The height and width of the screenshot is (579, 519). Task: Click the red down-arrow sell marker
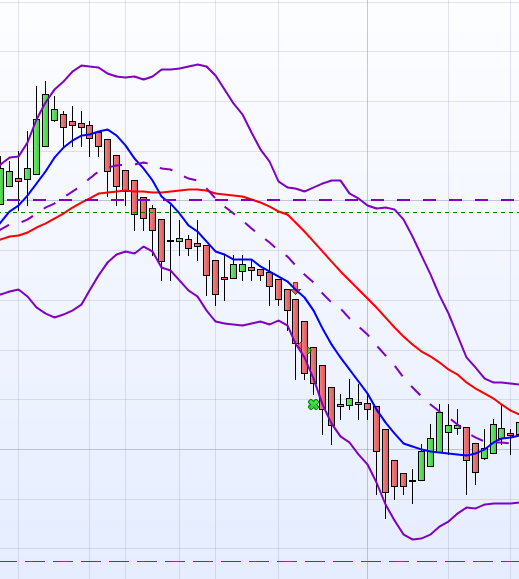click(295, 288)
